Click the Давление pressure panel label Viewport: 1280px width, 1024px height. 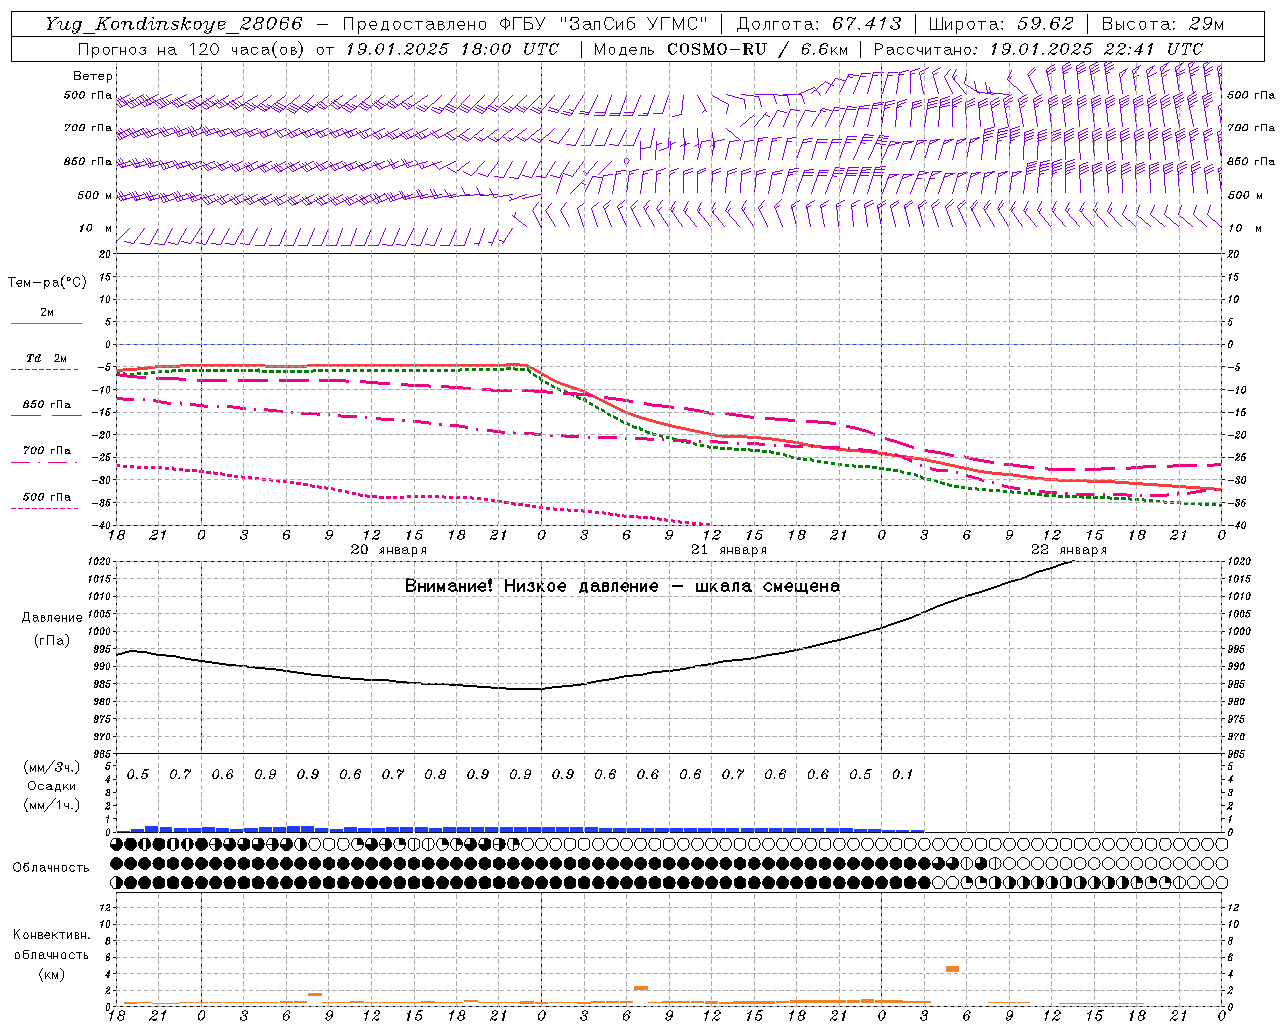[x=52, y=618]
